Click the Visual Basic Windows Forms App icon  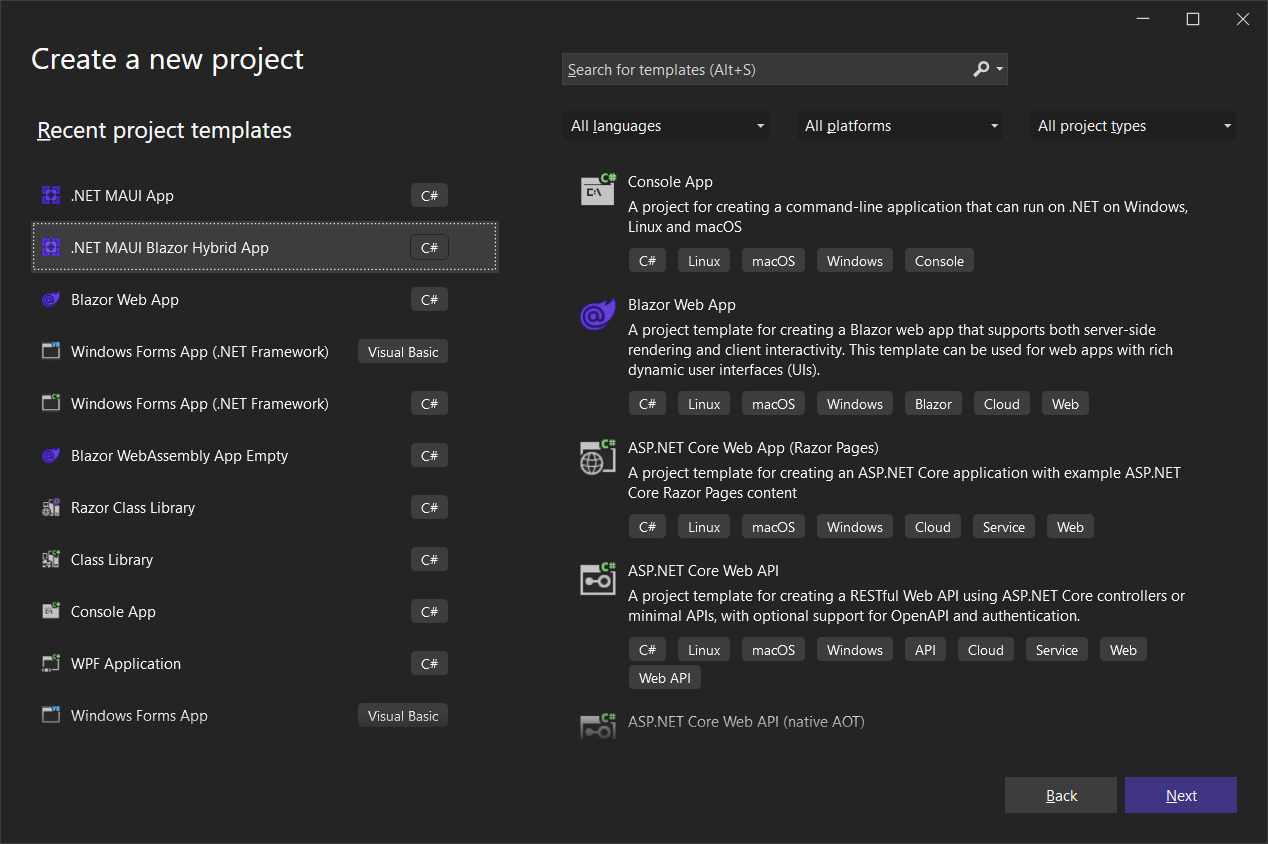pyautogui.click(x=51, y=715)
